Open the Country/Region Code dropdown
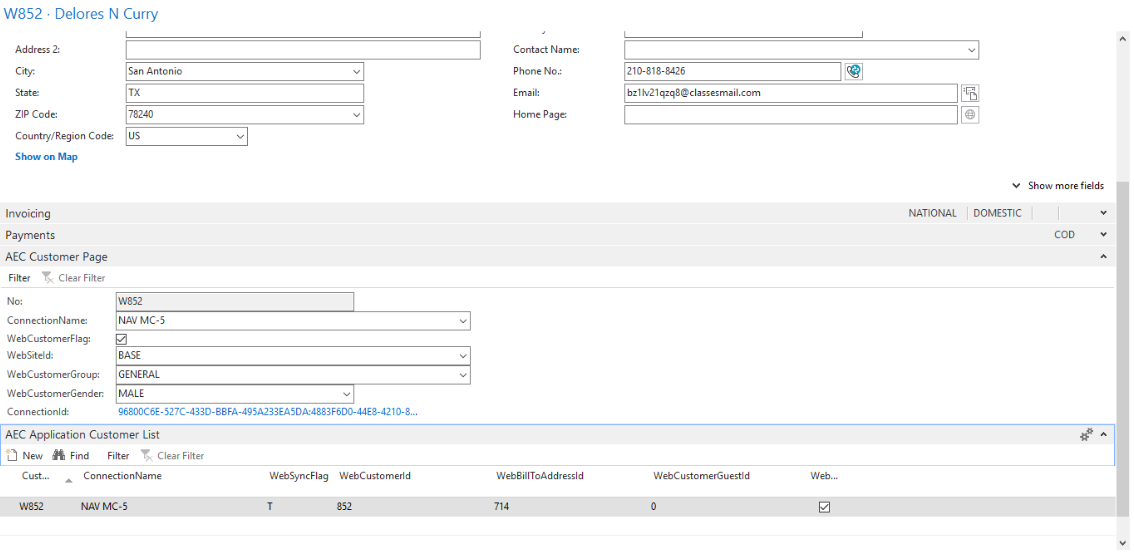This screenshot has height=555, width=1134. click(x=240, y=136)
